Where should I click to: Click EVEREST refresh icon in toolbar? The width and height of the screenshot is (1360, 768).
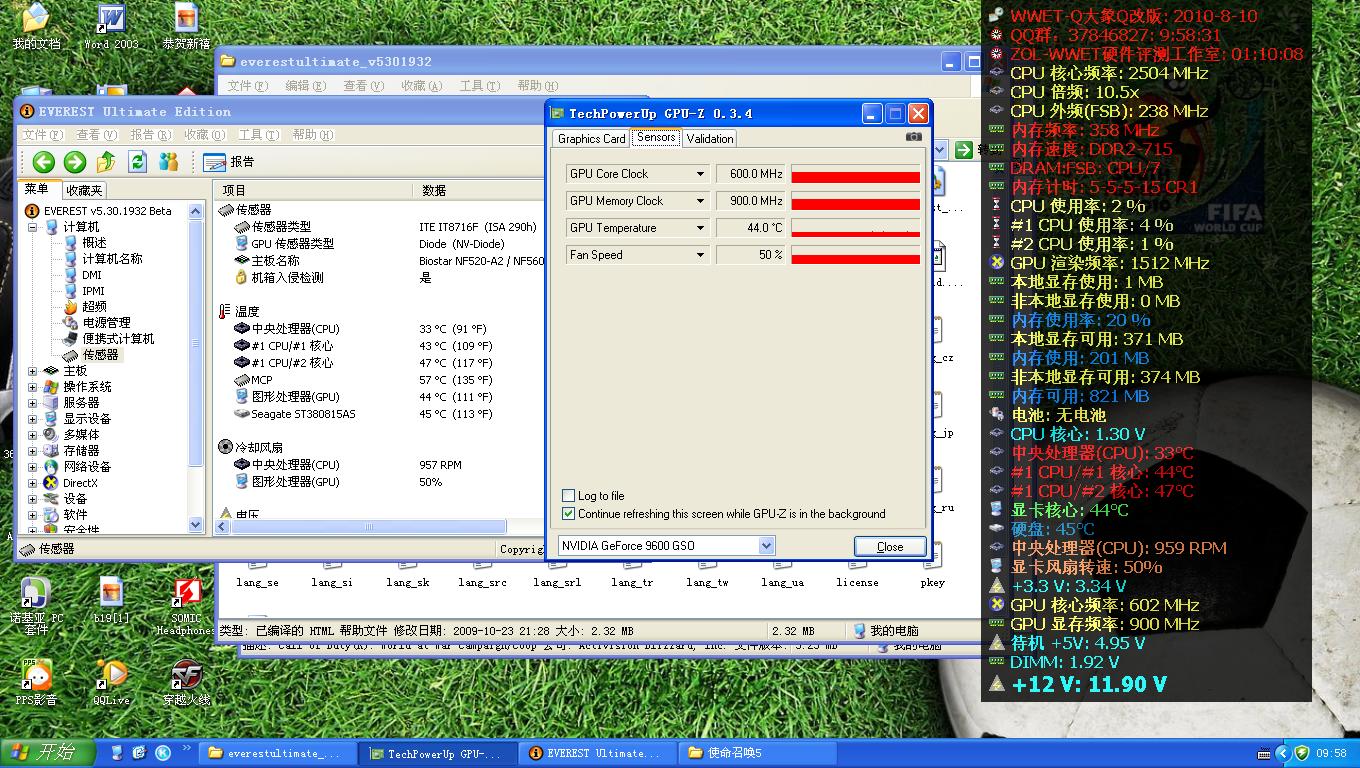point(138,162)
